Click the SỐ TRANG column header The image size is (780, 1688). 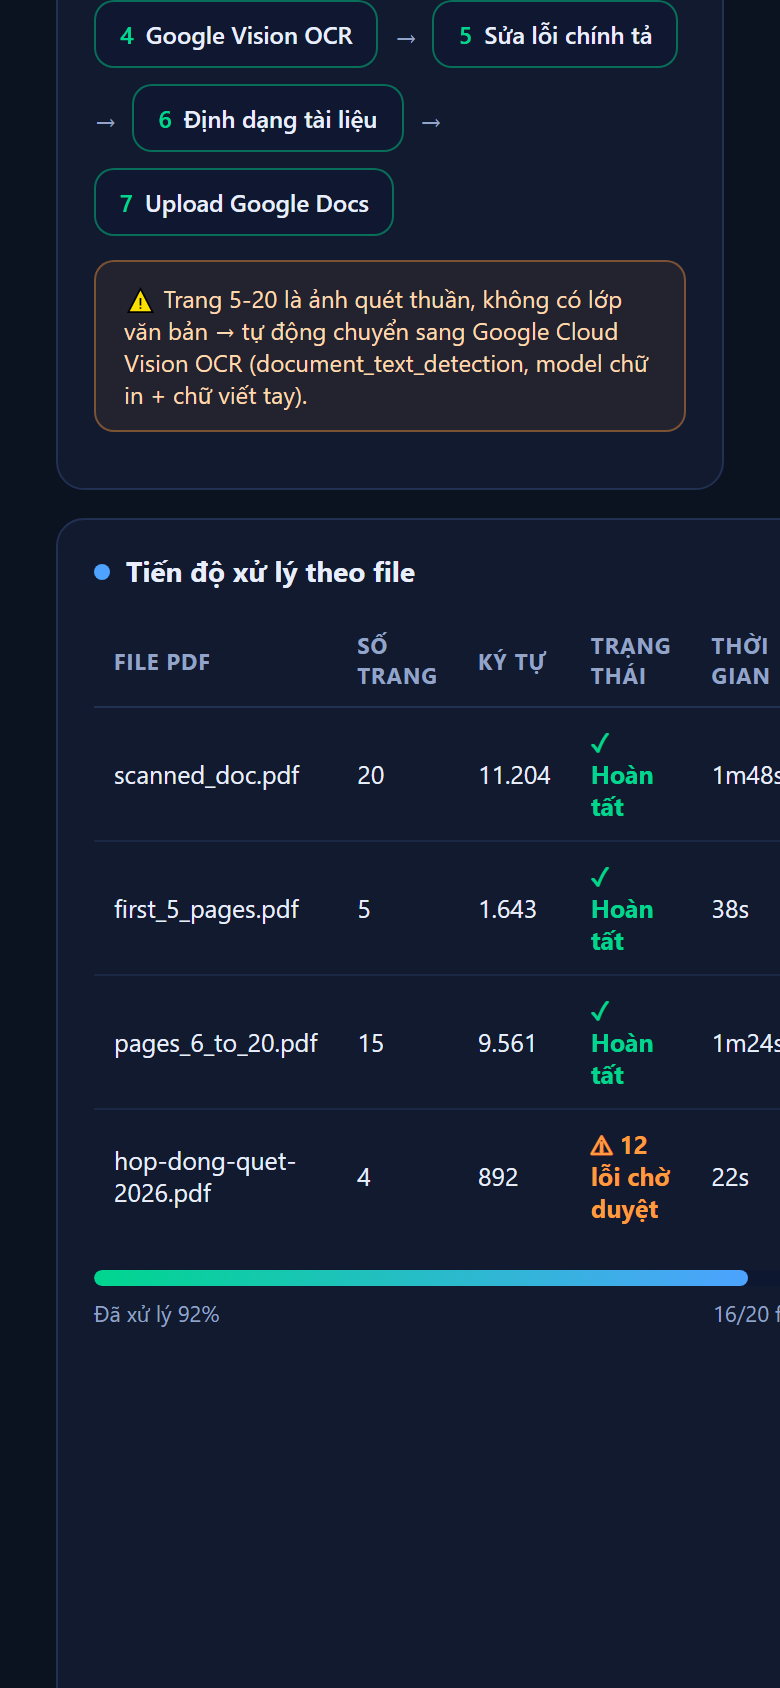pyautogui.click(x=397, y=661)
